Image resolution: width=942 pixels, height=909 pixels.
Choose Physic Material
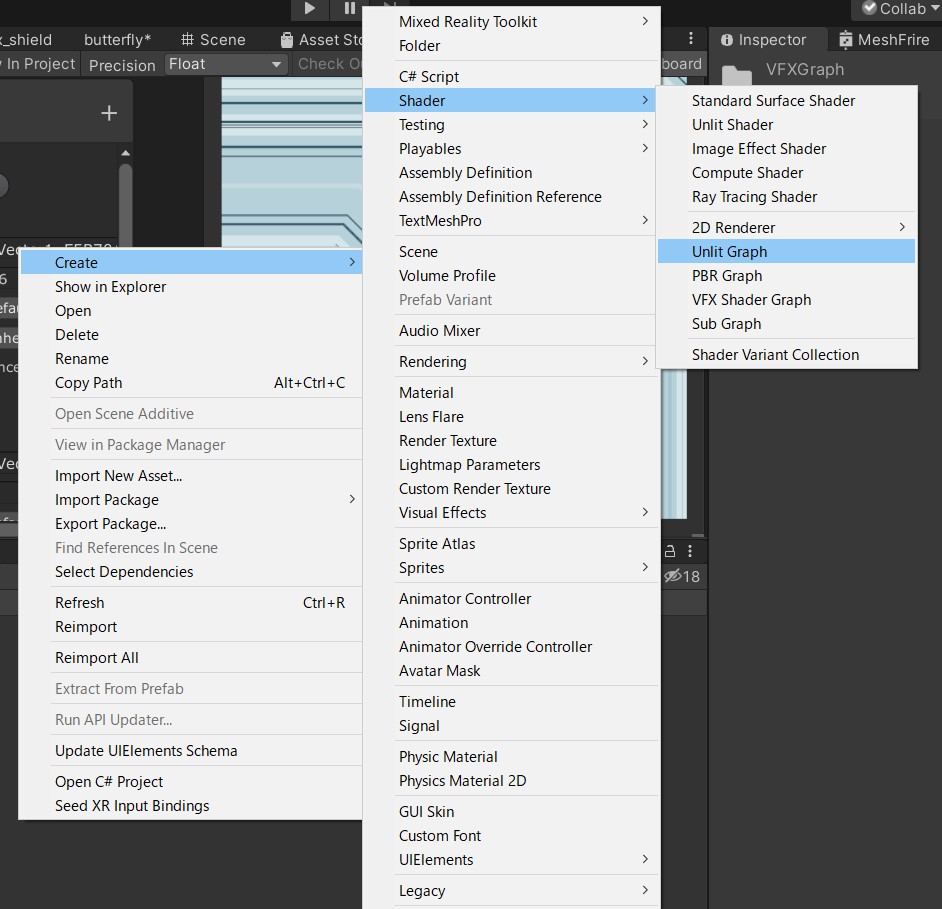(512, 756)
